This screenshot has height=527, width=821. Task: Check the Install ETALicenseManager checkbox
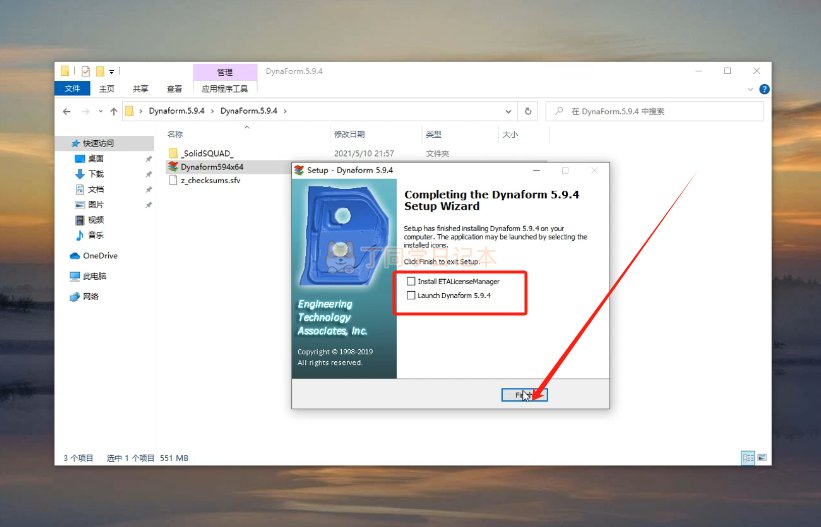(411, 281)
